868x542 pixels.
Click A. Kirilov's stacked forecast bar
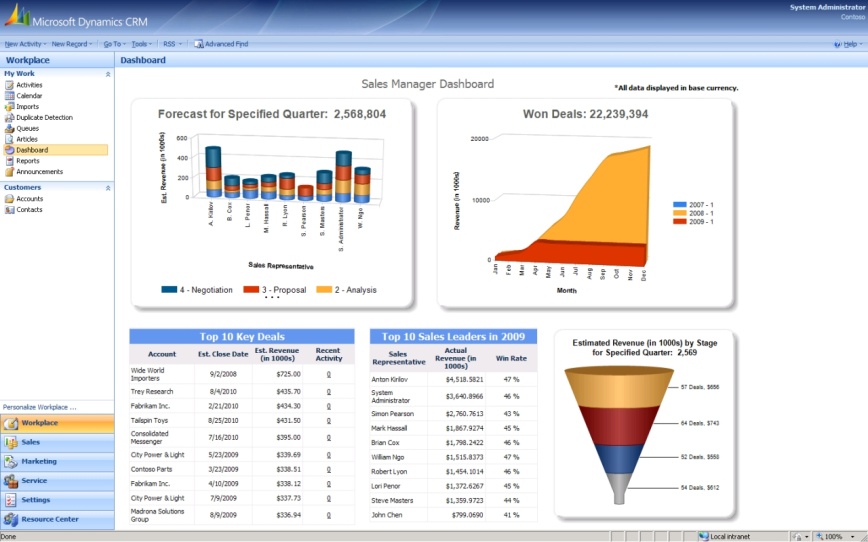(x=213, y=172)
